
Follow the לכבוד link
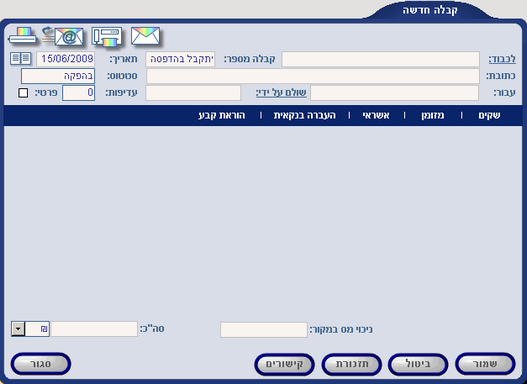click(502, 59)
